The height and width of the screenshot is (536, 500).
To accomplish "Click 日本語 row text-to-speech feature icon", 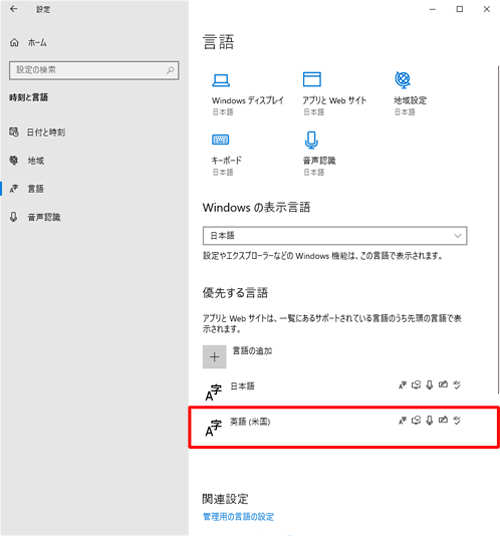I will 416,385.
